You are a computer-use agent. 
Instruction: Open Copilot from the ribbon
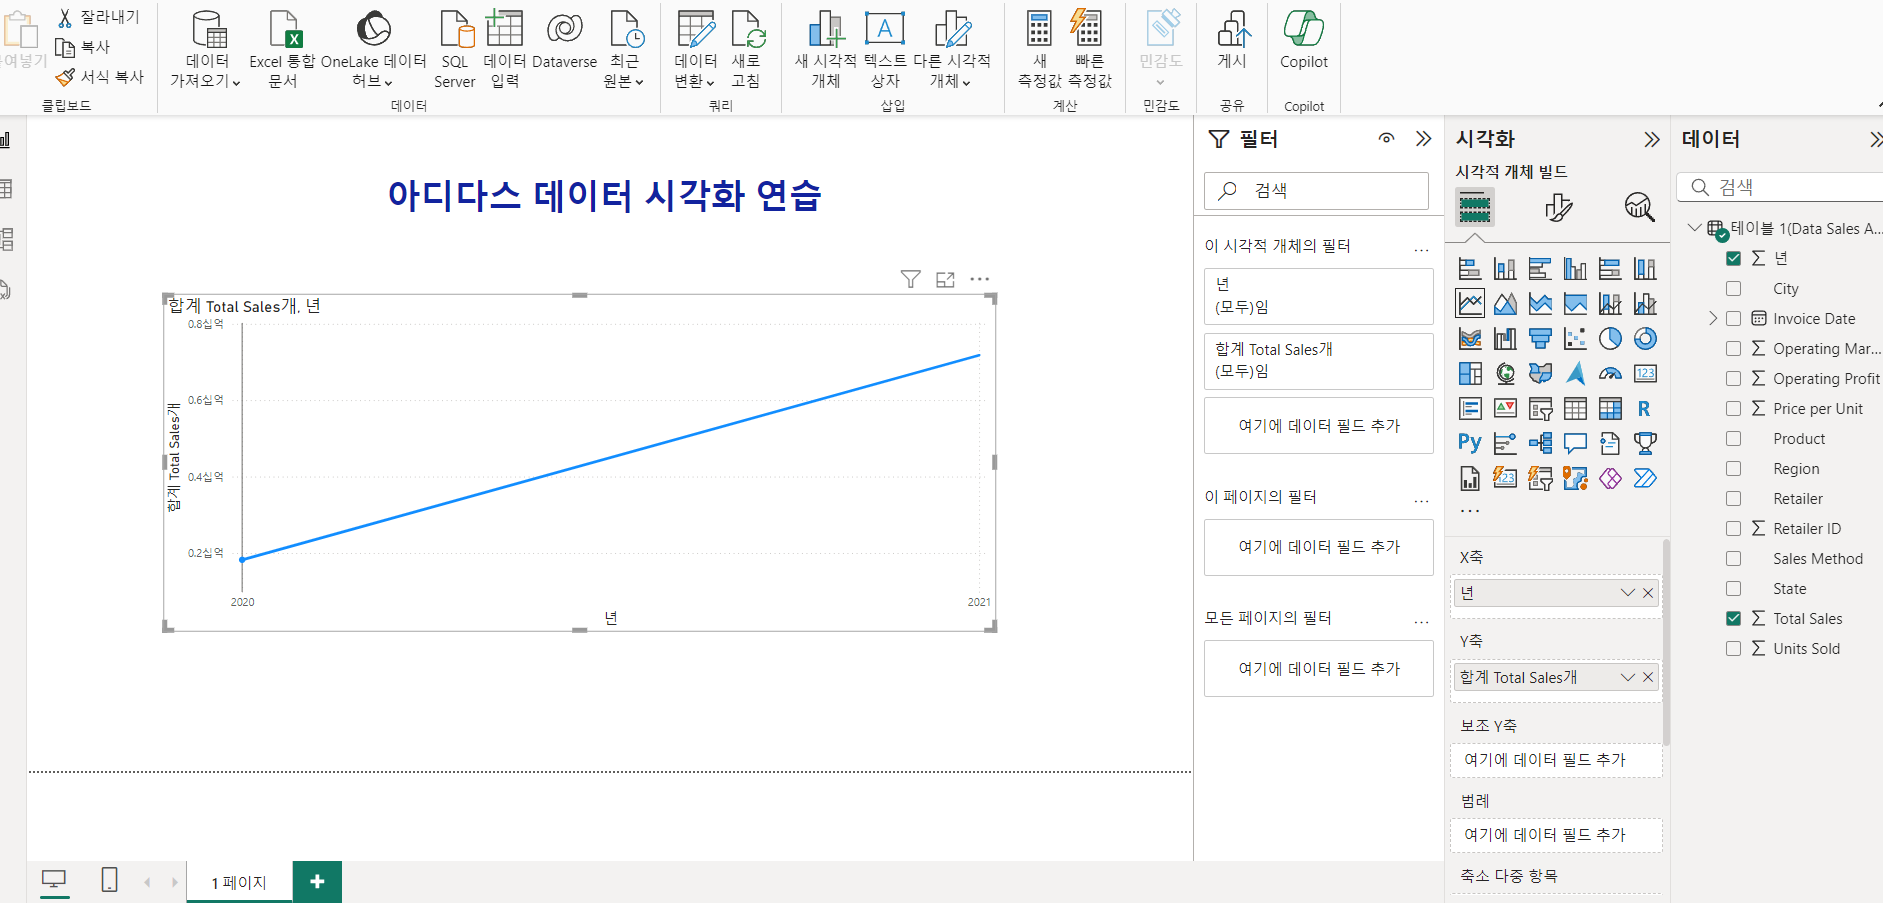coord(1304,40)
